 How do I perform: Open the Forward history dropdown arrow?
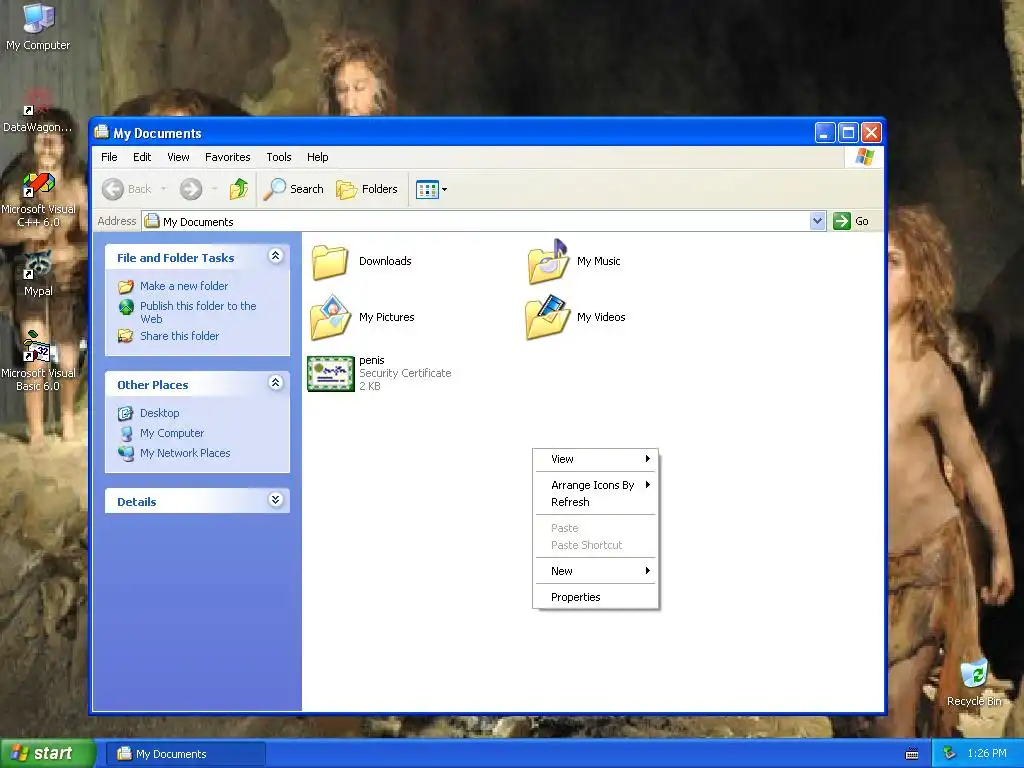coord(214,189)
